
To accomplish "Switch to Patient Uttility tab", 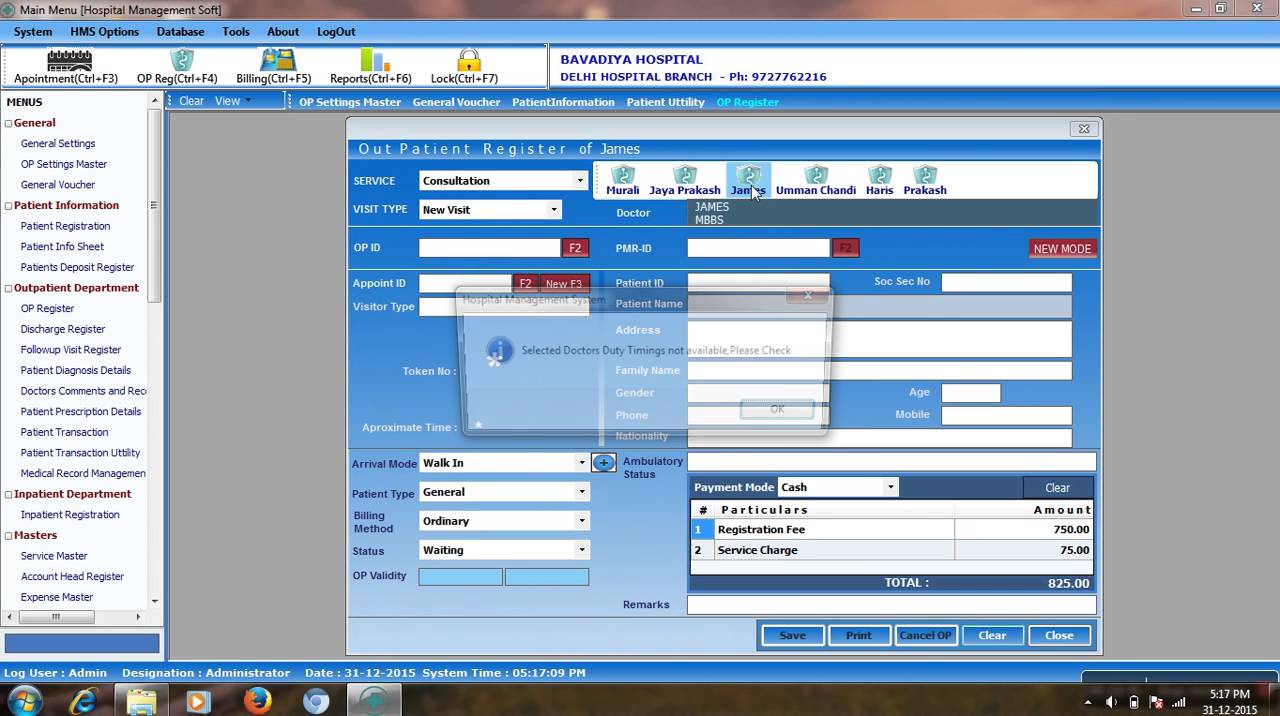I will [x=665, y=102].
